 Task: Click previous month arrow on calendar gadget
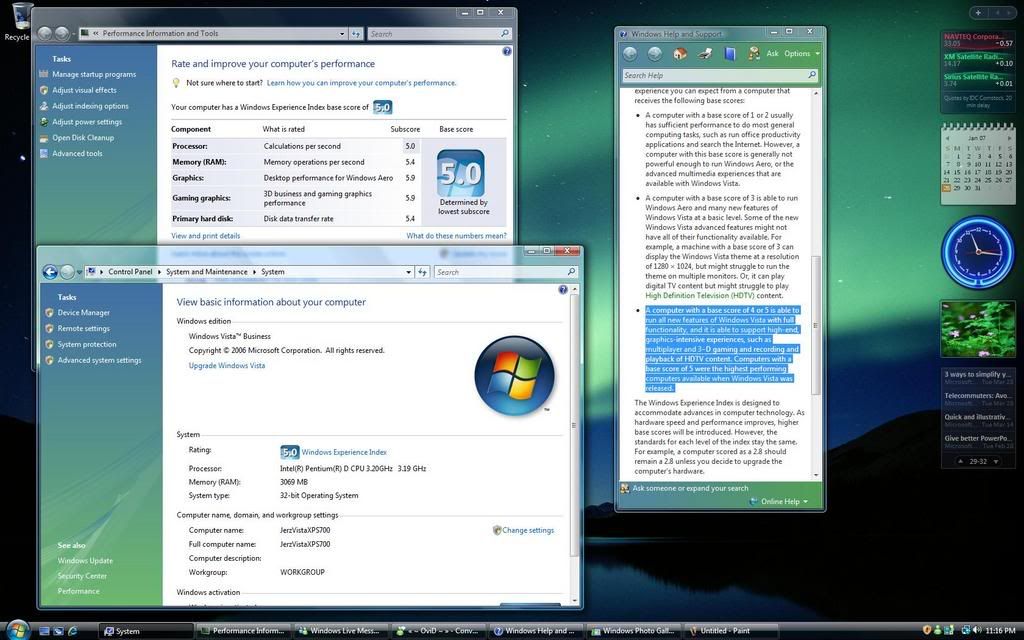[x=948, y=138]
